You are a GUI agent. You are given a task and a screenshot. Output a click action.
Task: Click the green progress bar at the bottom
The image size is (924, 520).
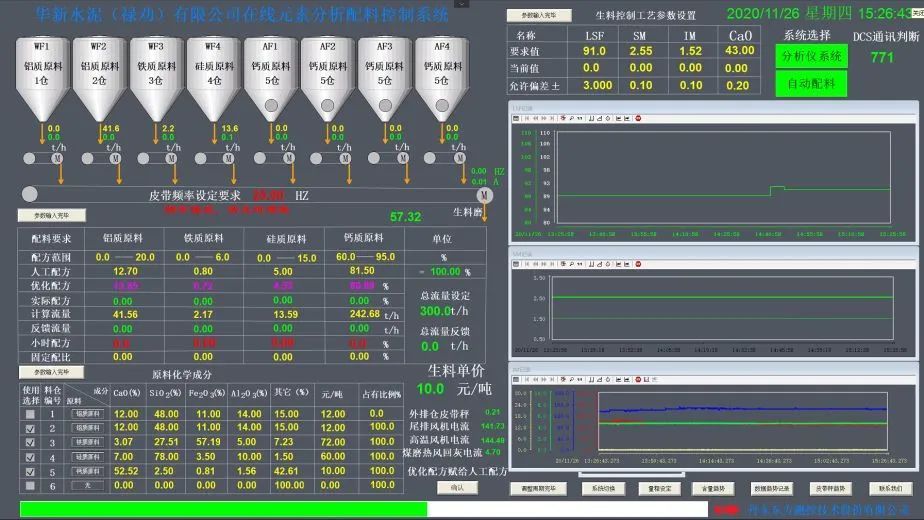point(222,509)
